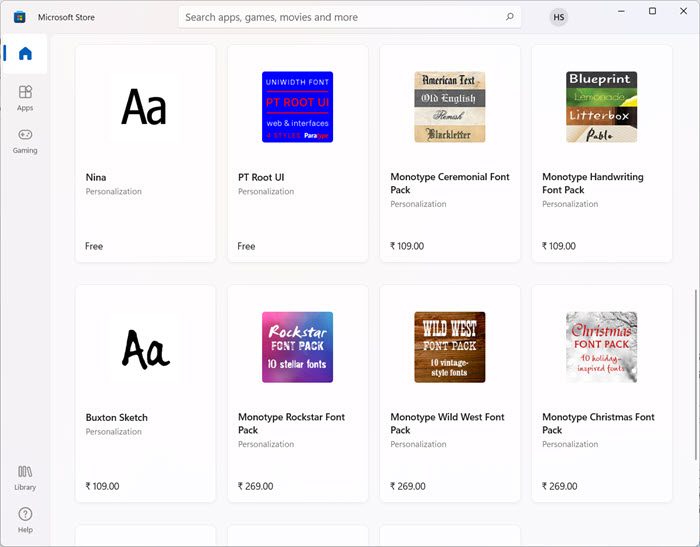700x547 pixels.
Task: Click Personalization label under Nina
Action: (x=113, y=192)
